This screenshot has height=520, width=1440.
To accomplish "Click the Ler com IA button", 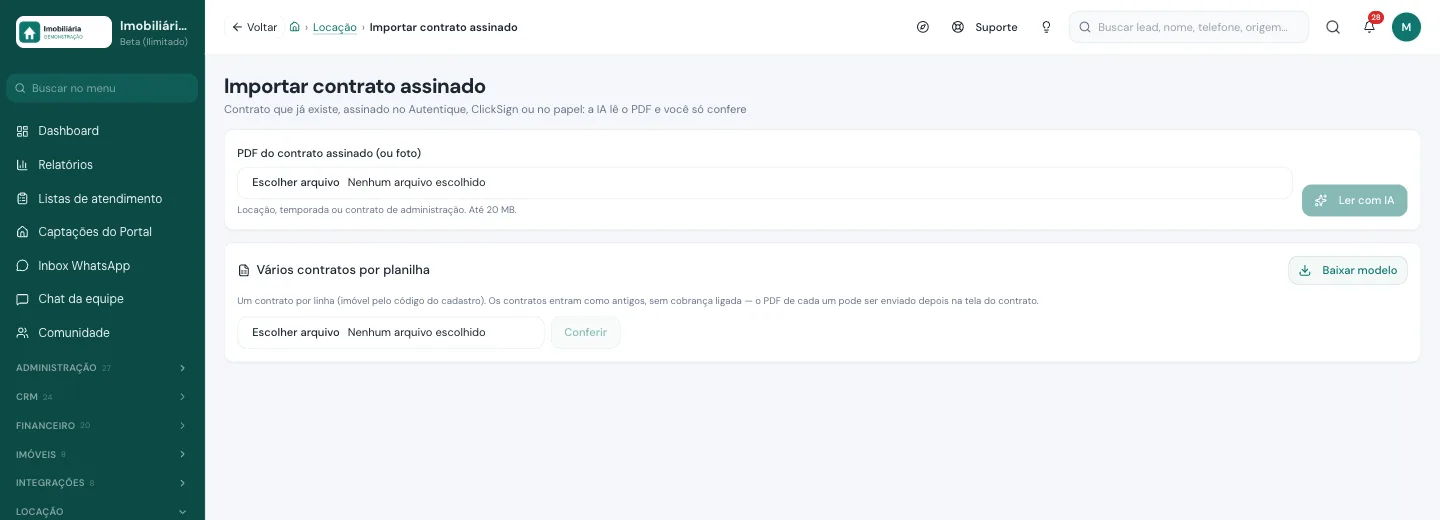I will (1354, 200).
